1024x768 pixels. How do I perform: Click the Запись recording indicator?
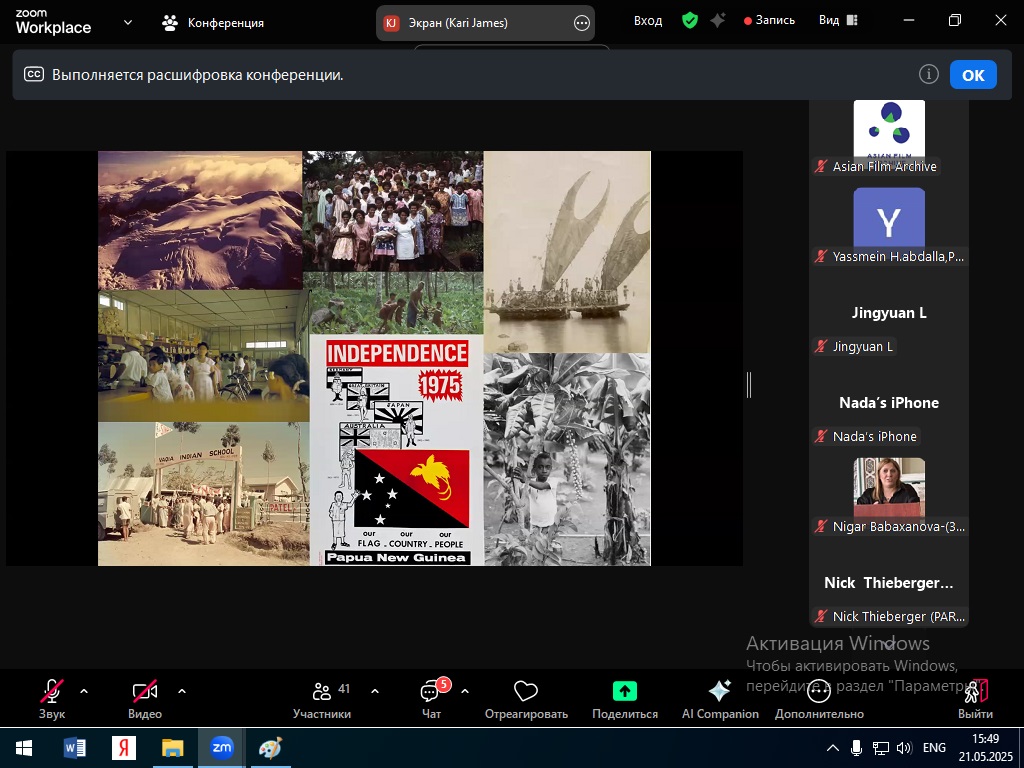point(769,20)
